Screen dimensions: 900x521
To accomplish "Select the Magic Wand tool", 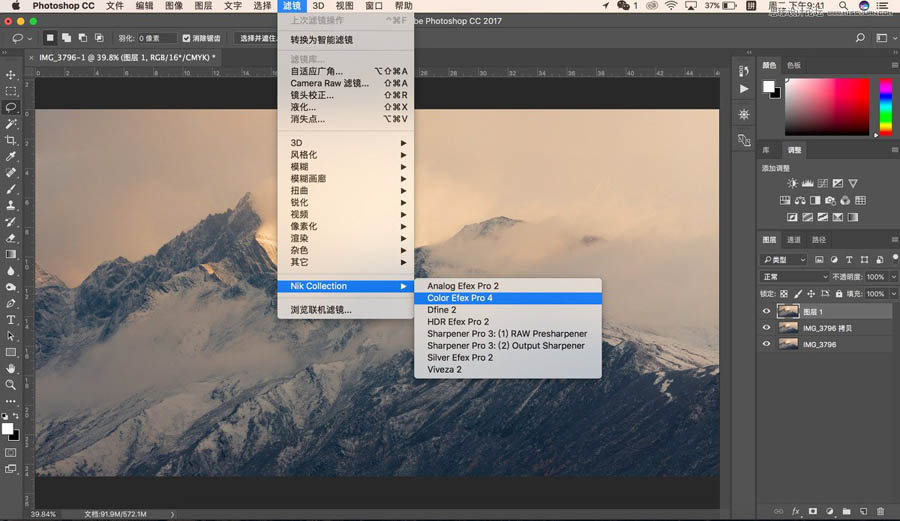I will click(11, 124).
